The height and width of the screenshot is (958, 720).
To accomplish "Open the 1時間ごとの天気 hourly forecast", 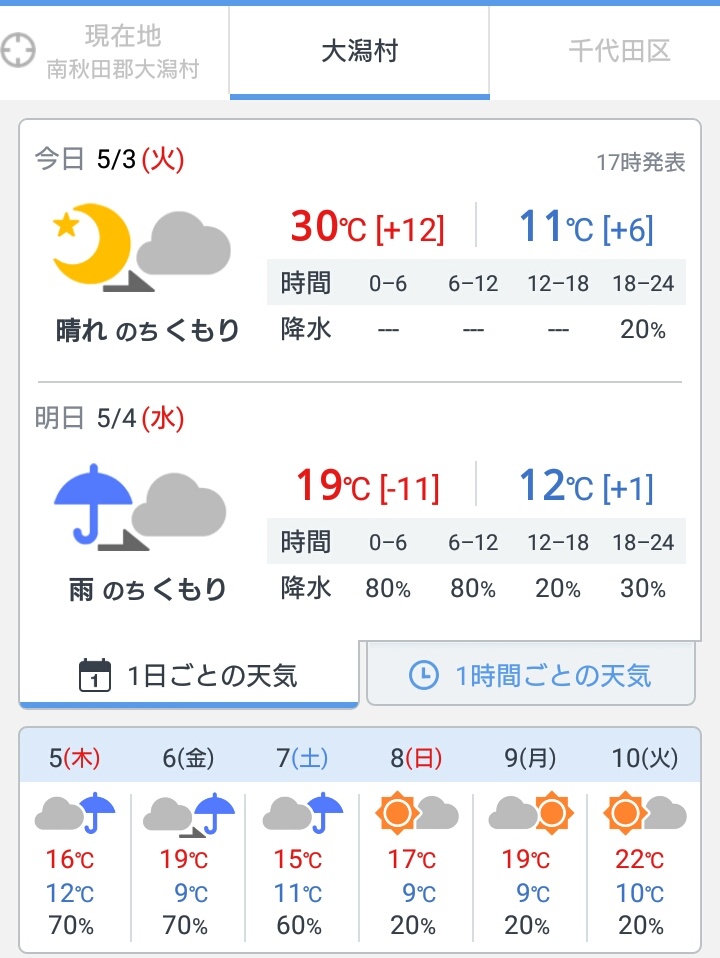I will point(531,675).
